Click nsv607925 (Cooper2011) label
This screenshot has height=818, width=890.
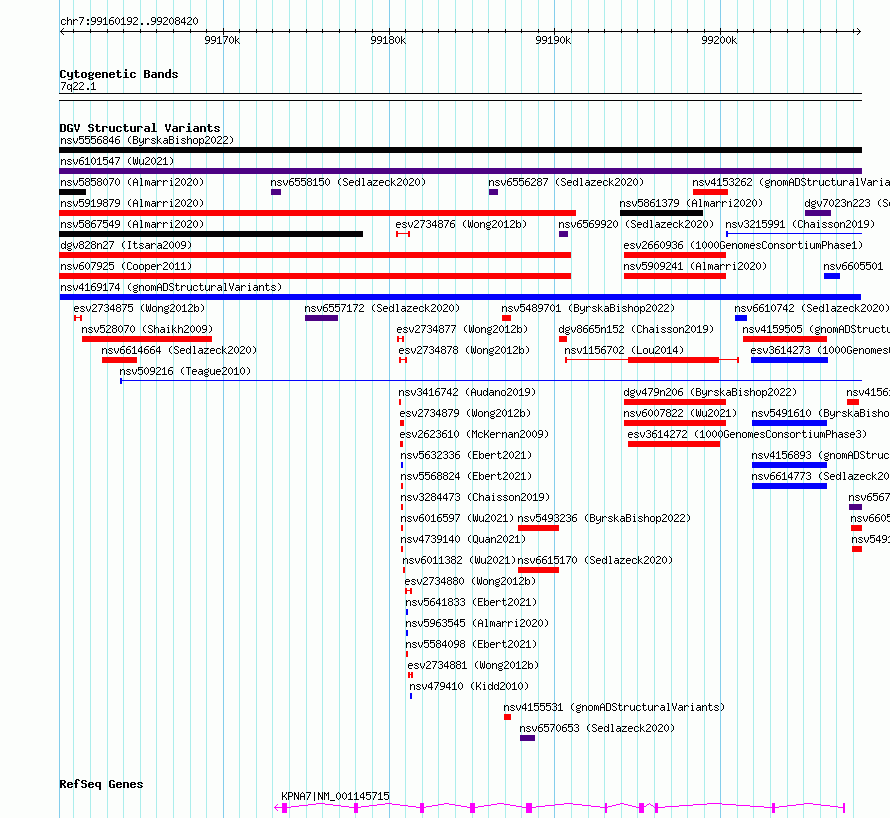tap(126, 266)
